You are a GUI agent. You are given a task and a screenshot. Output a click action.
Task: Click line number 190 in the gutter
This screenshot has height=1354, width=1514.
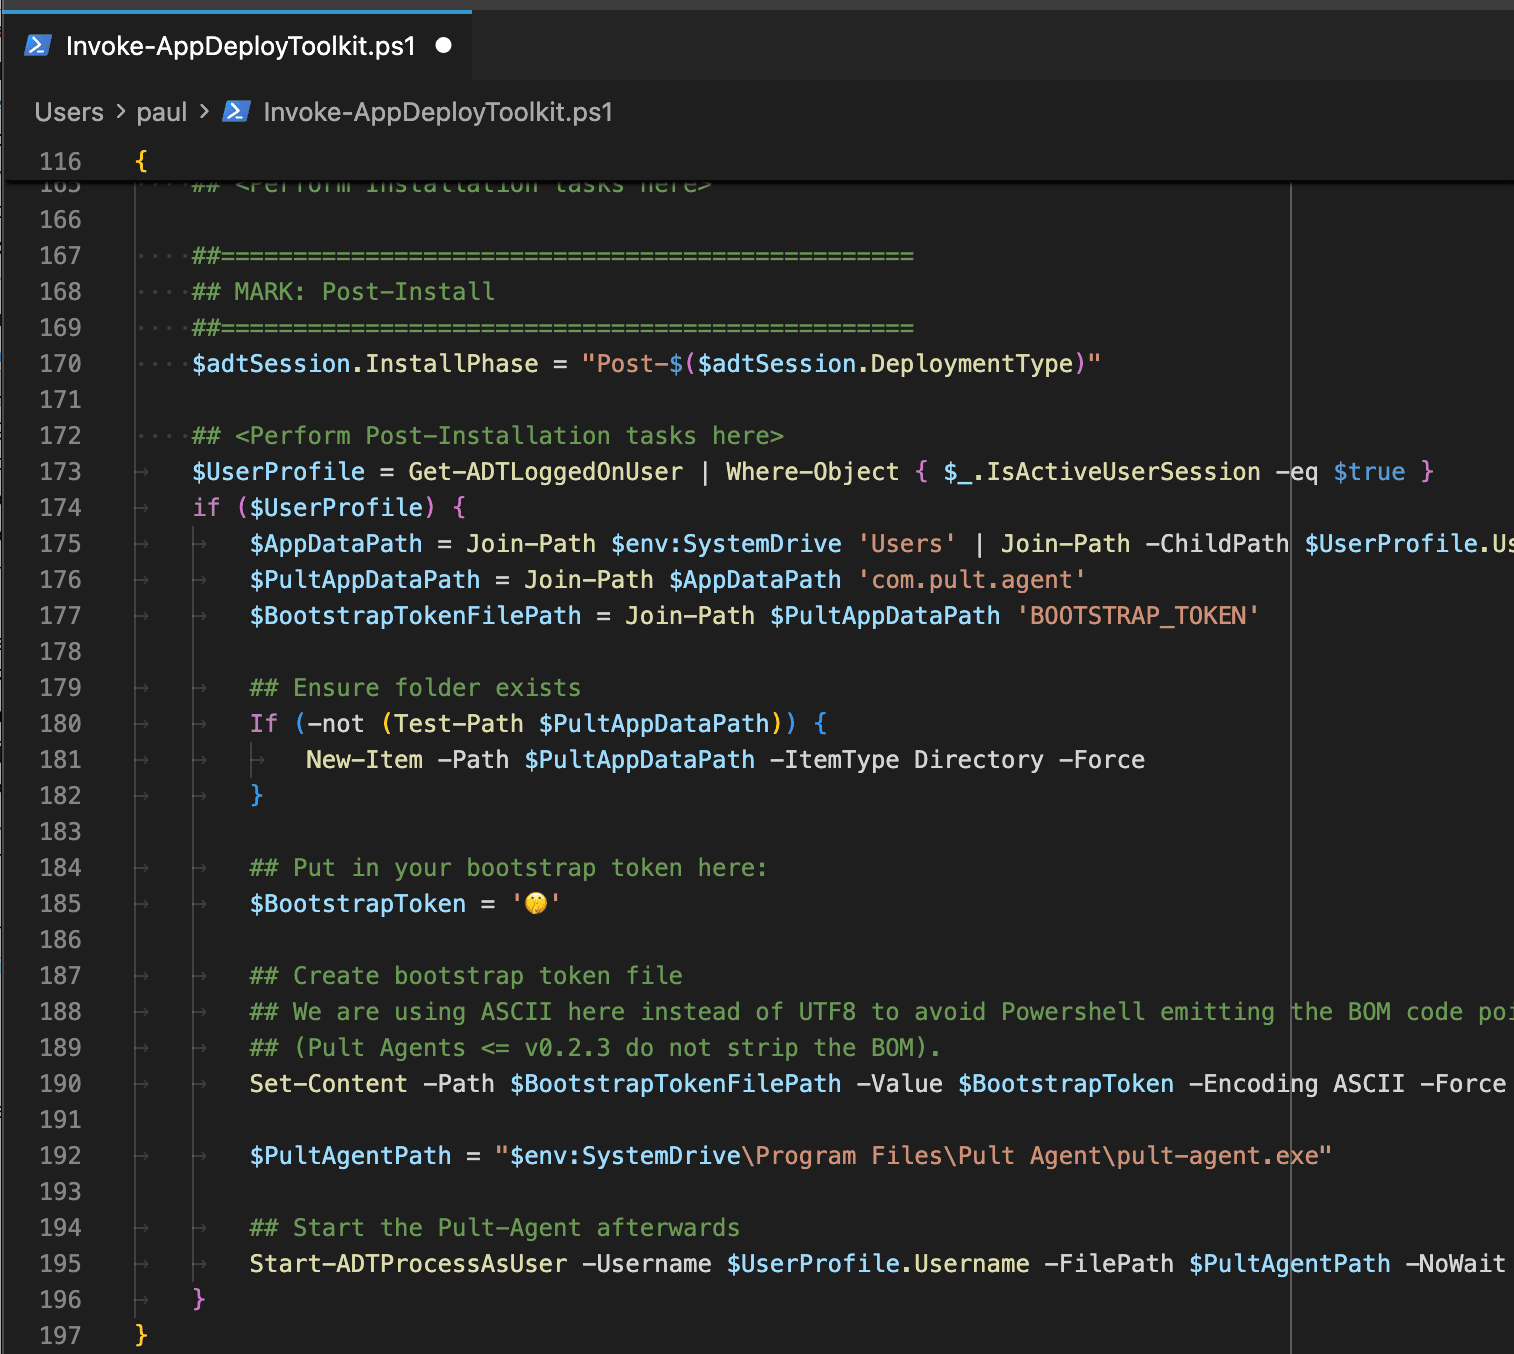point(60,1084)
